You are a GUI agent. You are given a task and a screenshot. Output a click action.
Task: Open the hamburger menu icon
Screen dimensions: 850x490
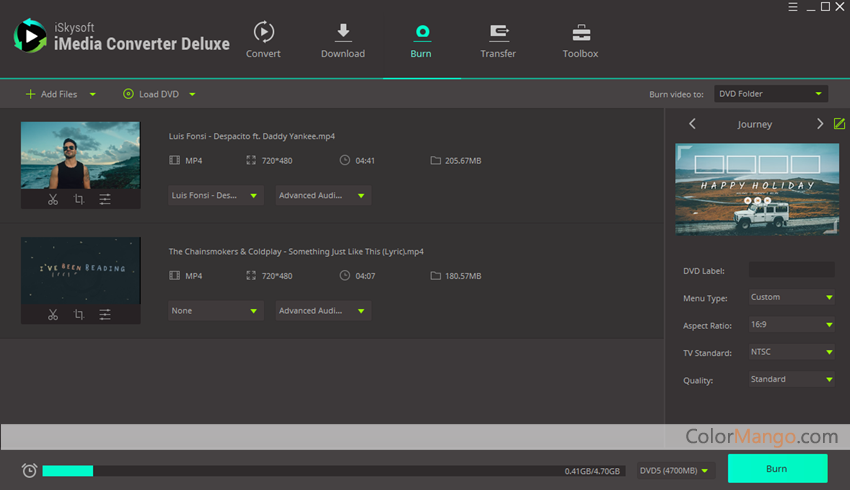coord(793,7)
